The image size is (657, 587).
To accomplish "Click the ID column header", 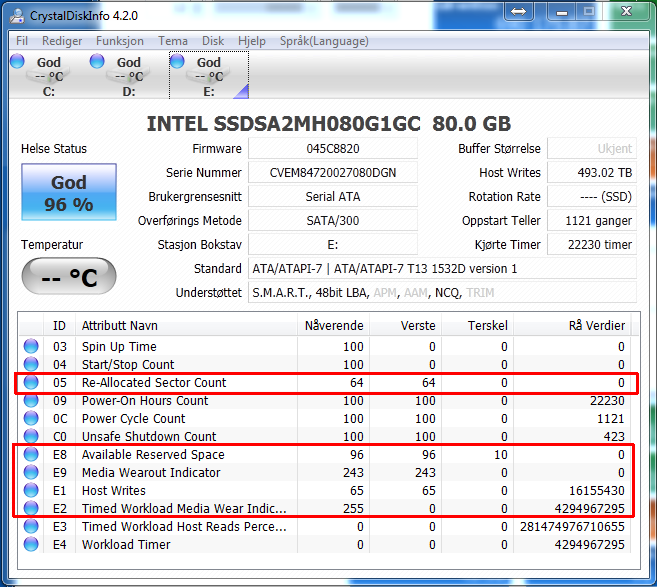I will (59, 326).
